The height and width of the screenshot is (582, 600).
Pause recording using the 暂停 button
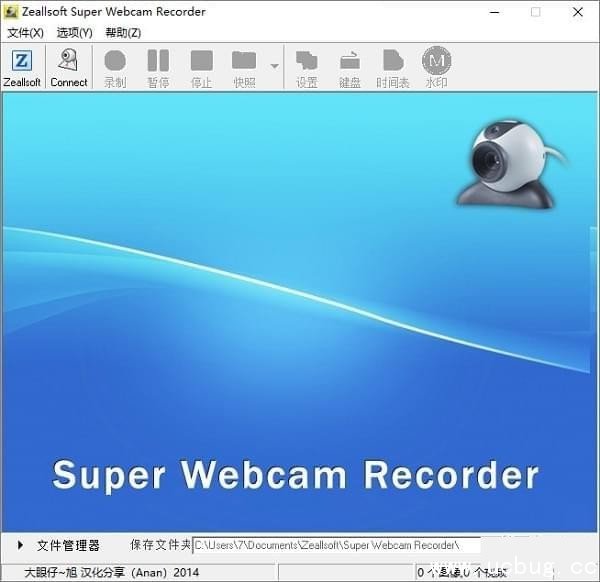click(x=158, y=68)
